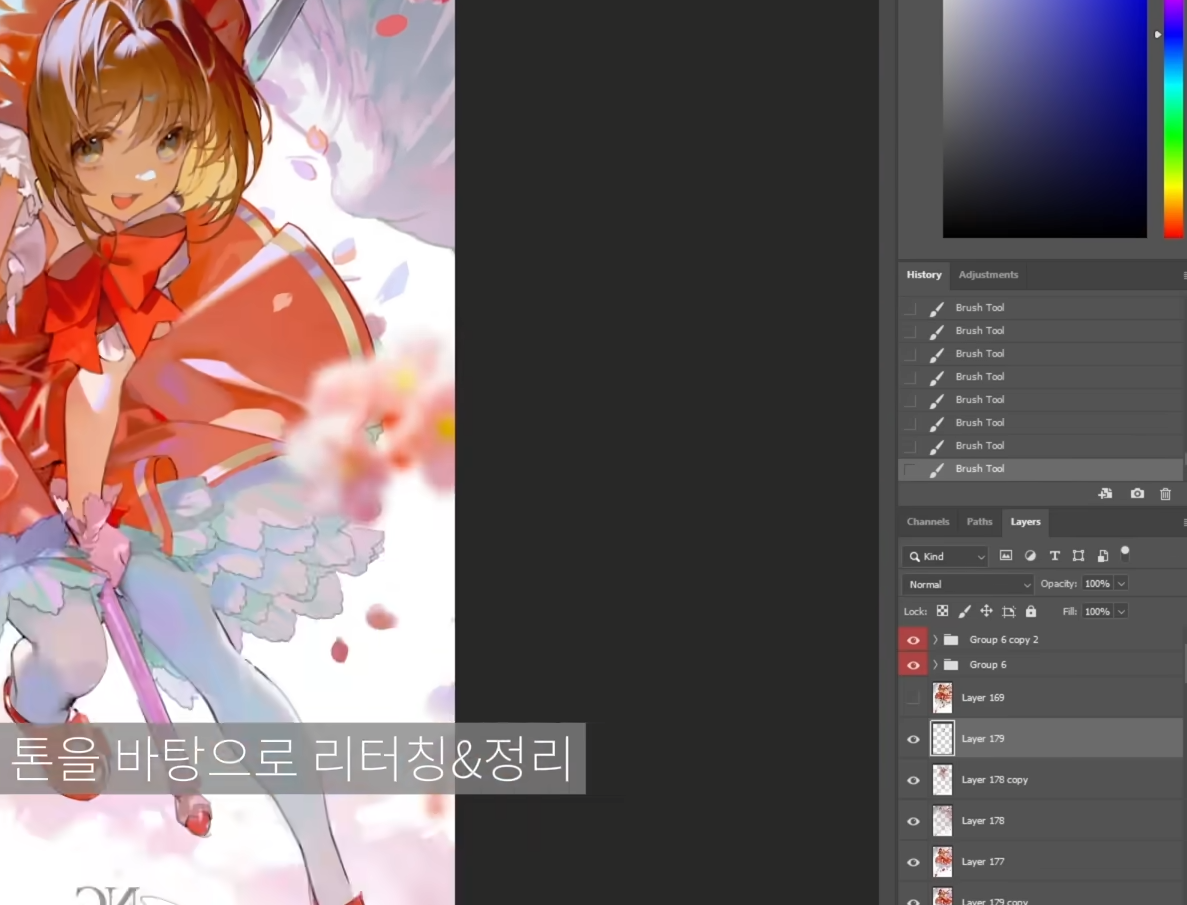
Task: Filter layers by shape layers icon
Action: (1079, 556)
